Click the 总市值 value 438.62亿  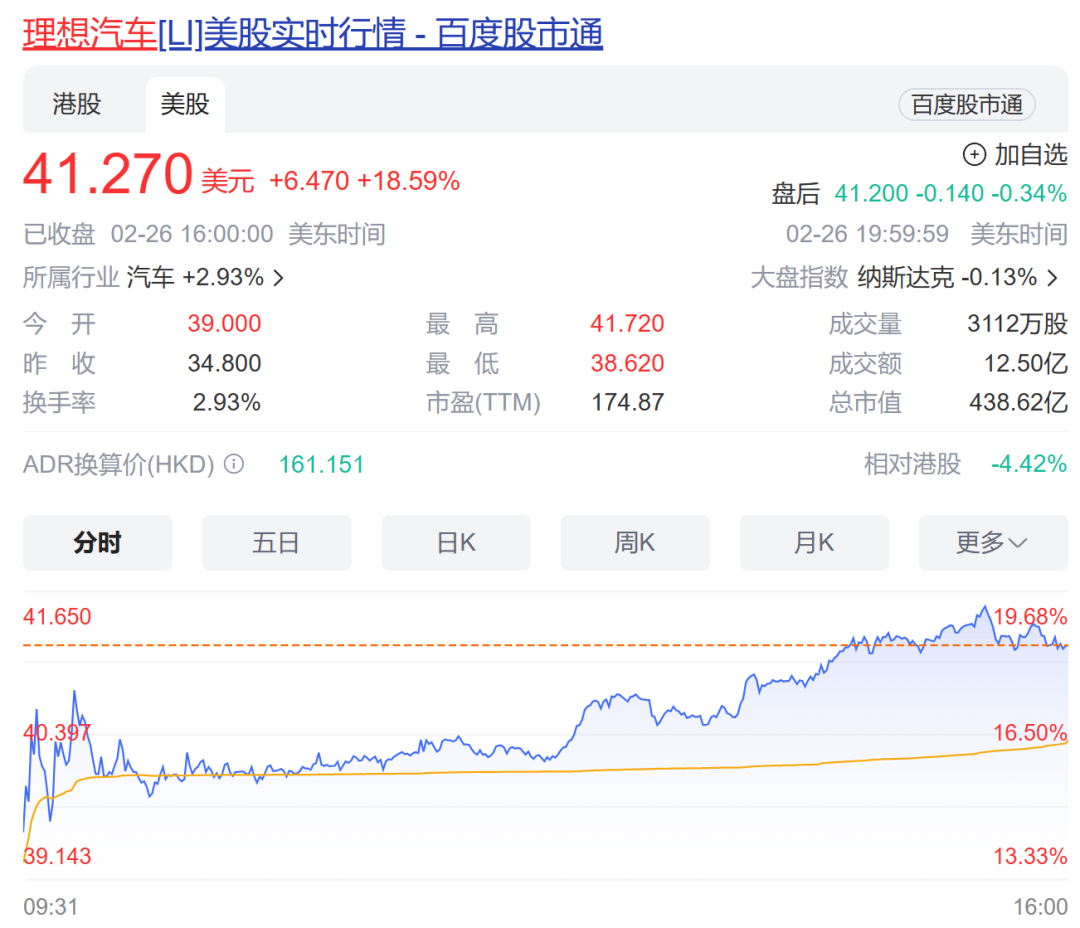[1019, 402]
